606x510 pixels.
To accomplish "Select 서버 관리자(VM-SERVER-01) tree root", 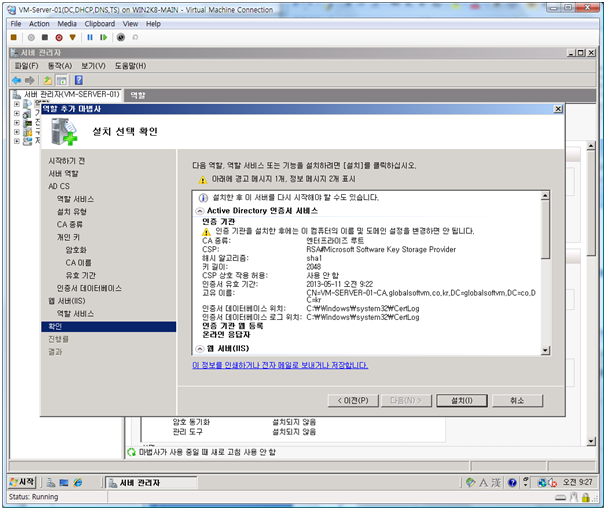I will [x=71, y=94].
